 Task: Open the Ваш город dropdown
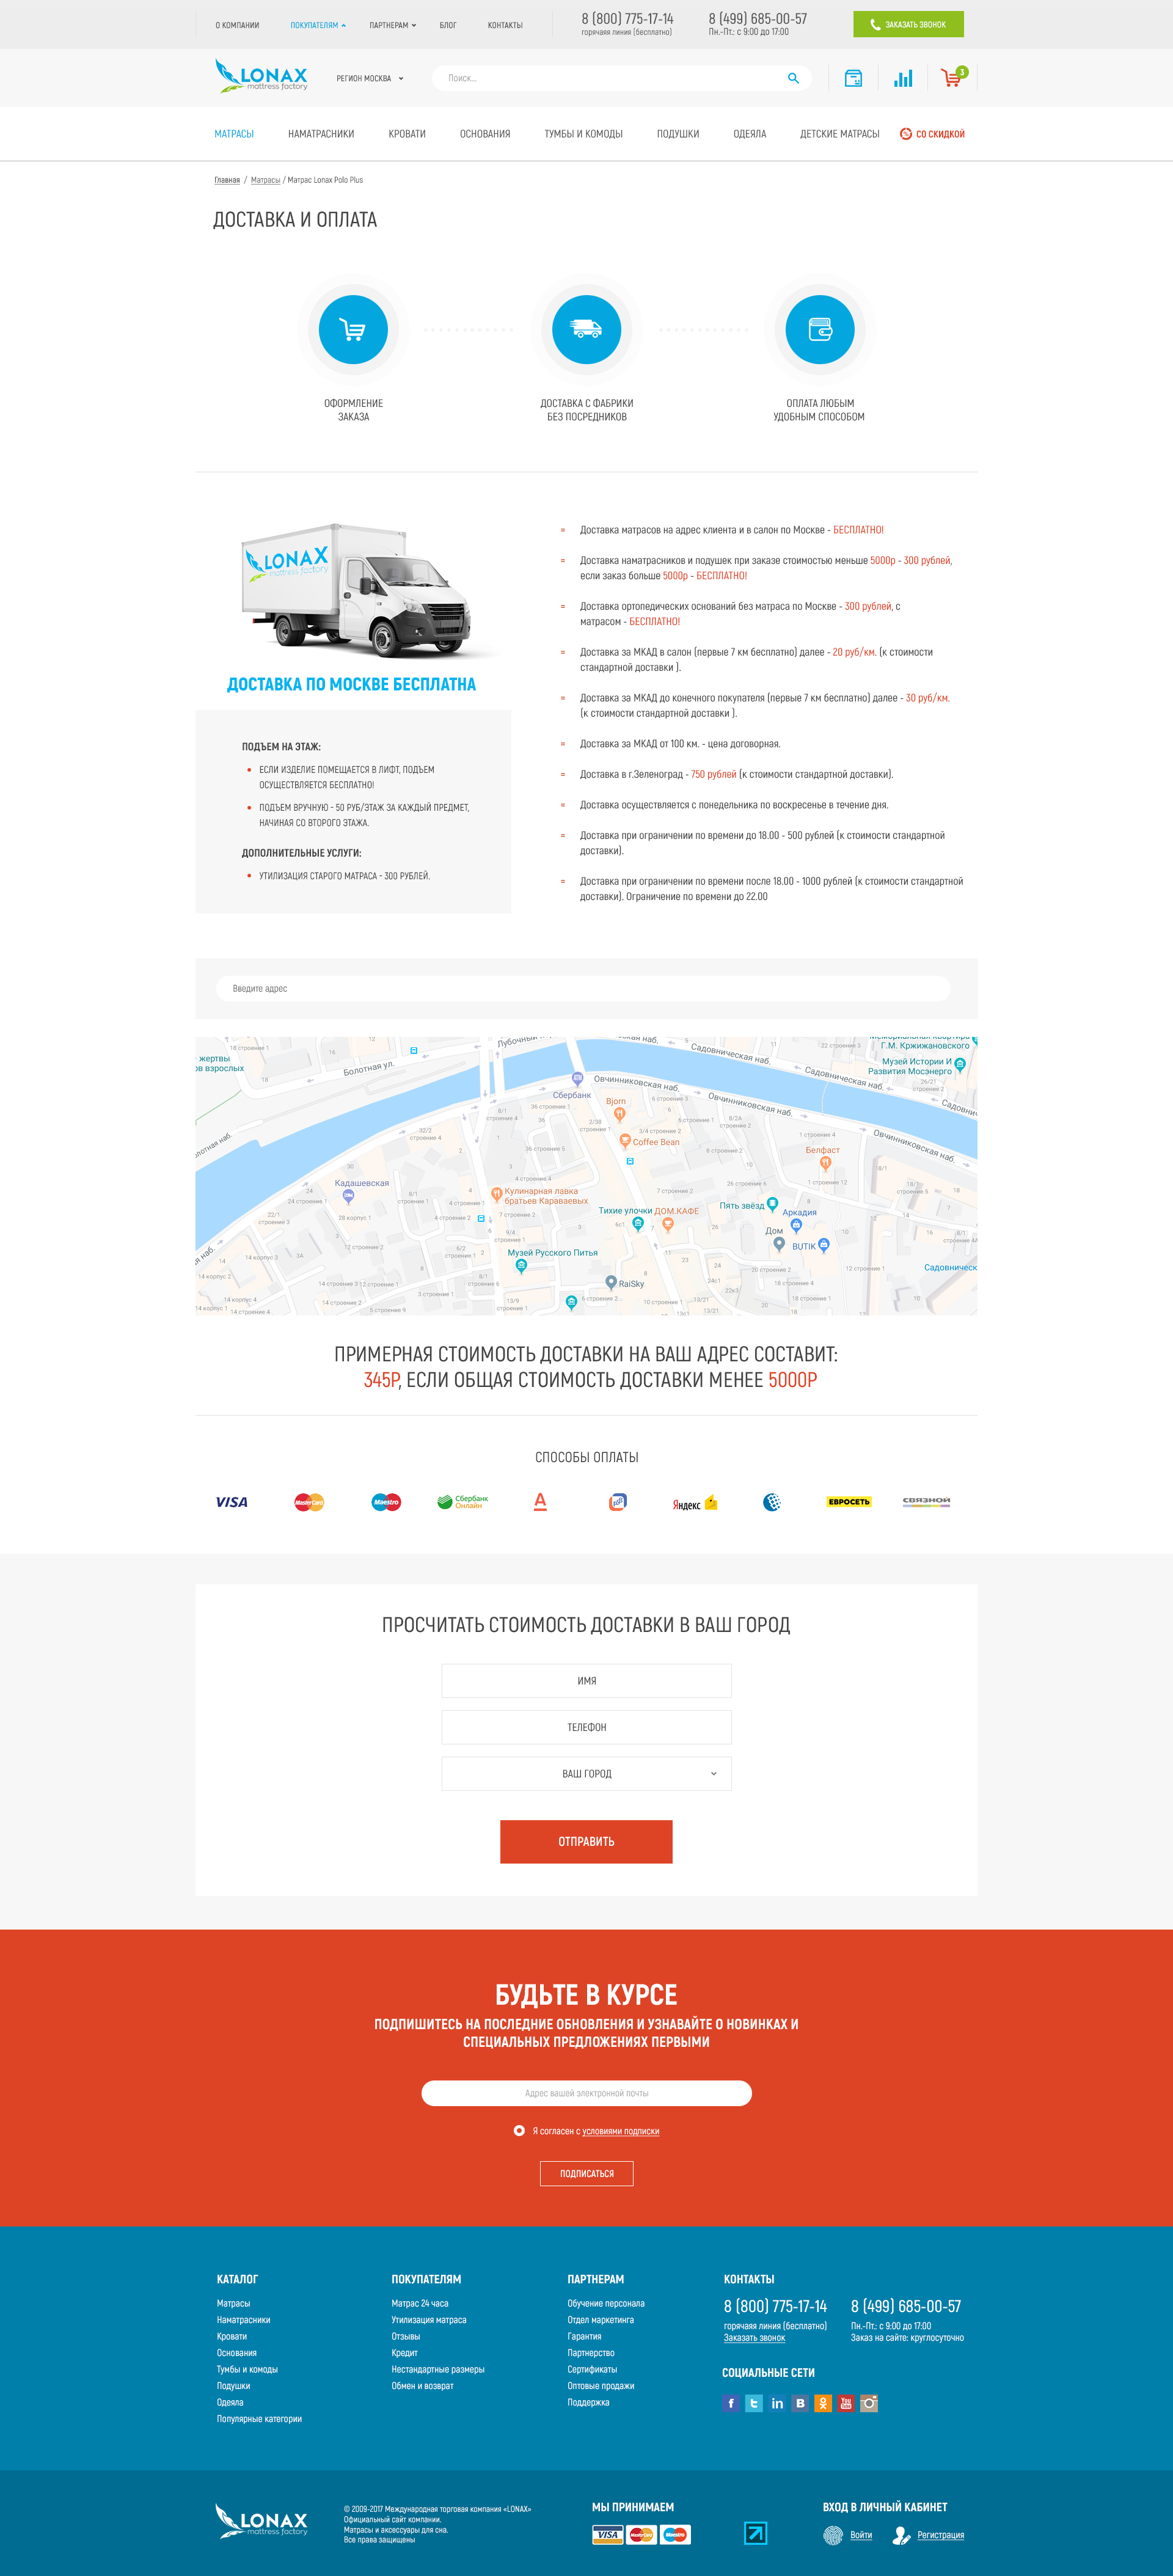click(586, 1773)
